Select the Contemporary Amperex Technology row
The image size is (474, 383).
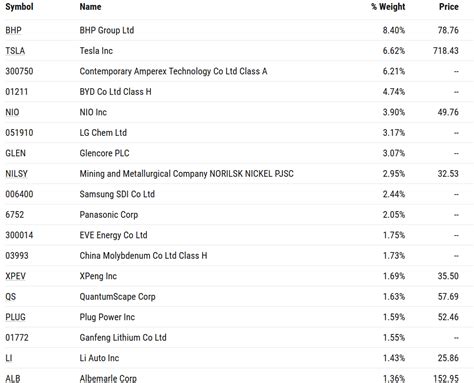click(237, 71)
